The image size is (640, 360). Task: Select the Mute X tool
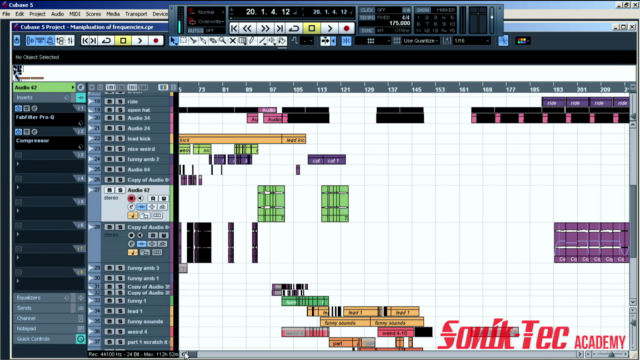coord(233,41)
